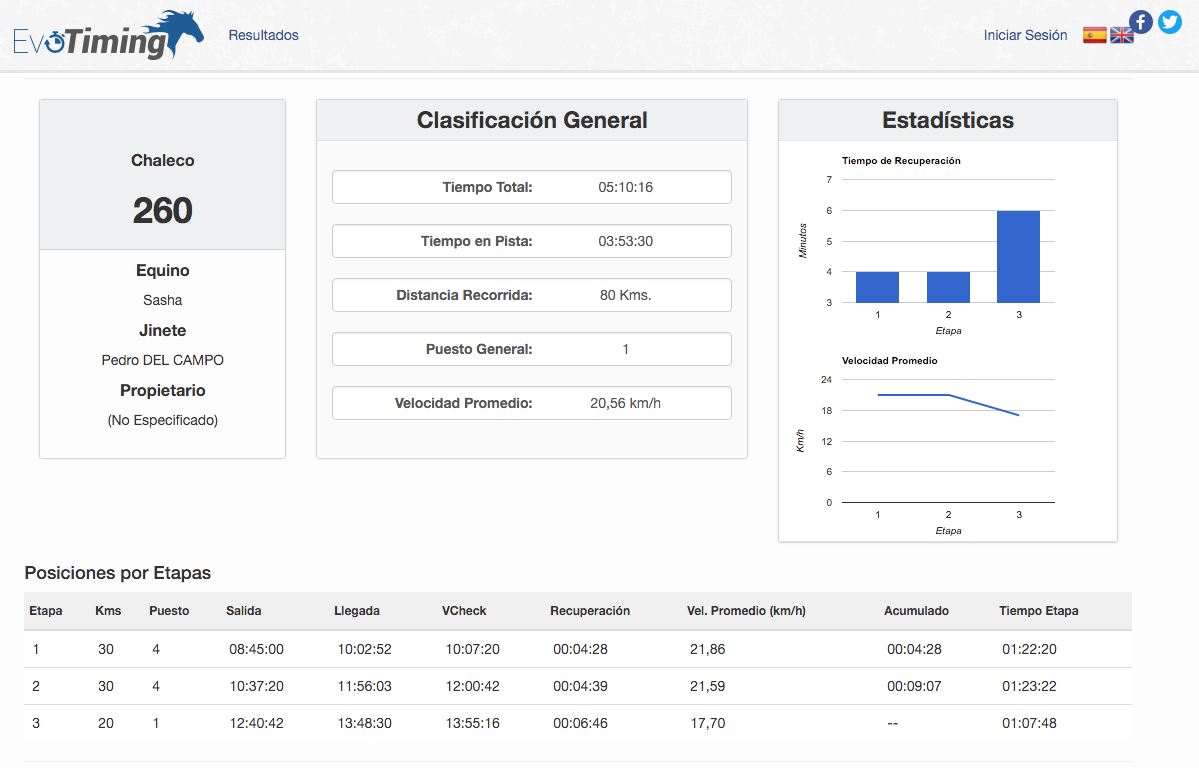This screenshot has height=768, width=1199.
Task: Click the EvoTiming horse logo
Action: point(108,34)
